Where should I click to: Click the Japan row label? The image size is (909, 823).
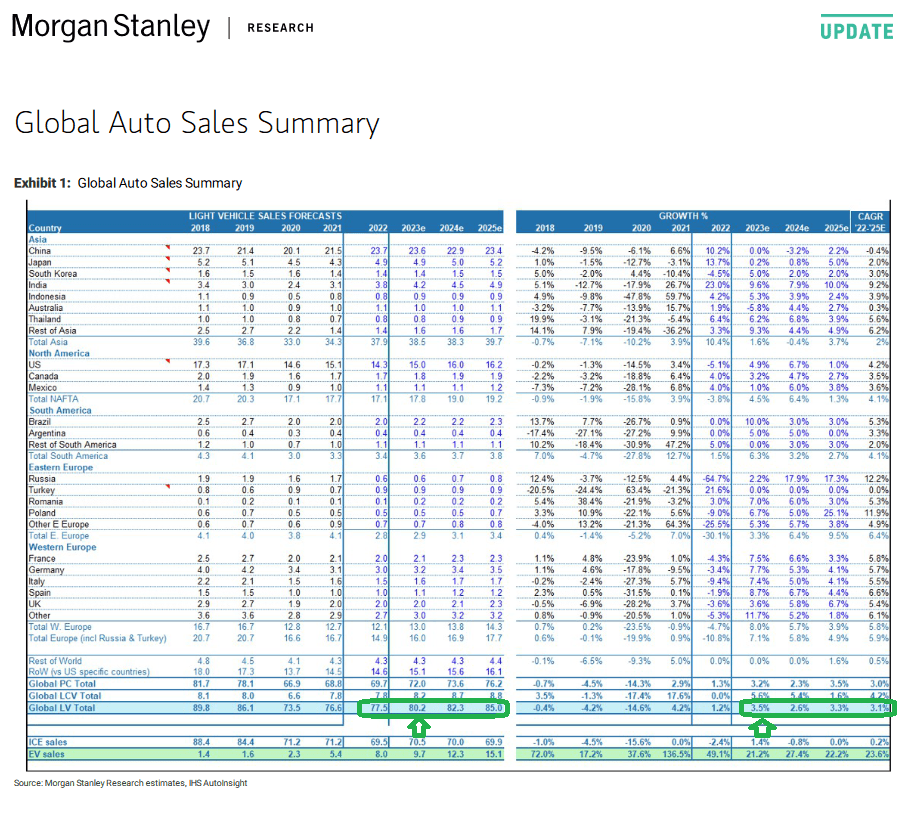(x=40, y=262)
